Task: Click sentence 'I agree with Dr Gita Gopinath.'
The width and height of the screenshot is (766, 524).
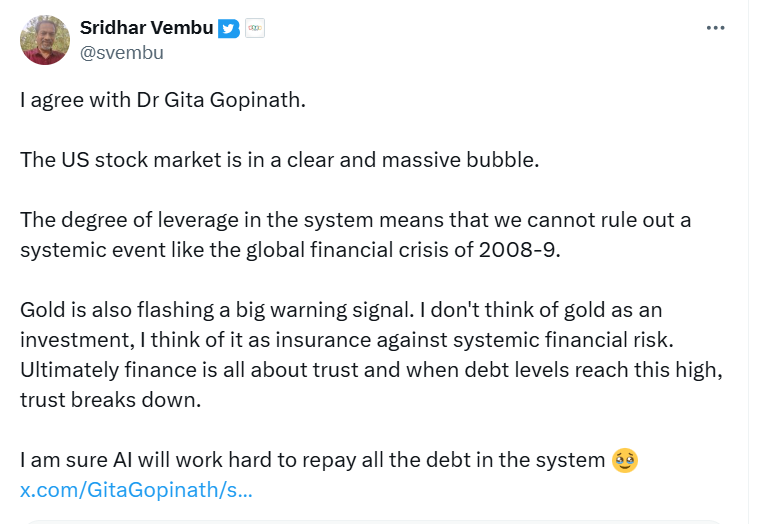Action: [163, 100]
